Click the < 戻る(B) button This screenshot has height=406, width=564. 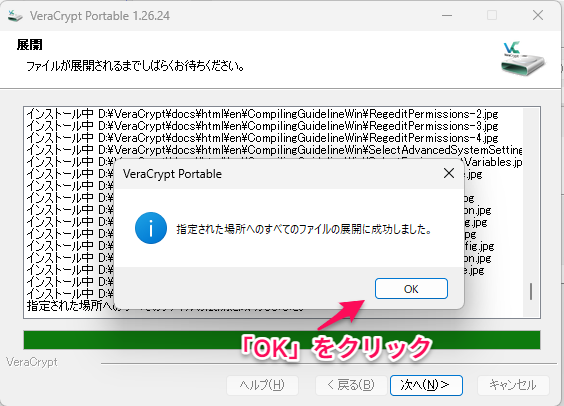click(351, 385)
